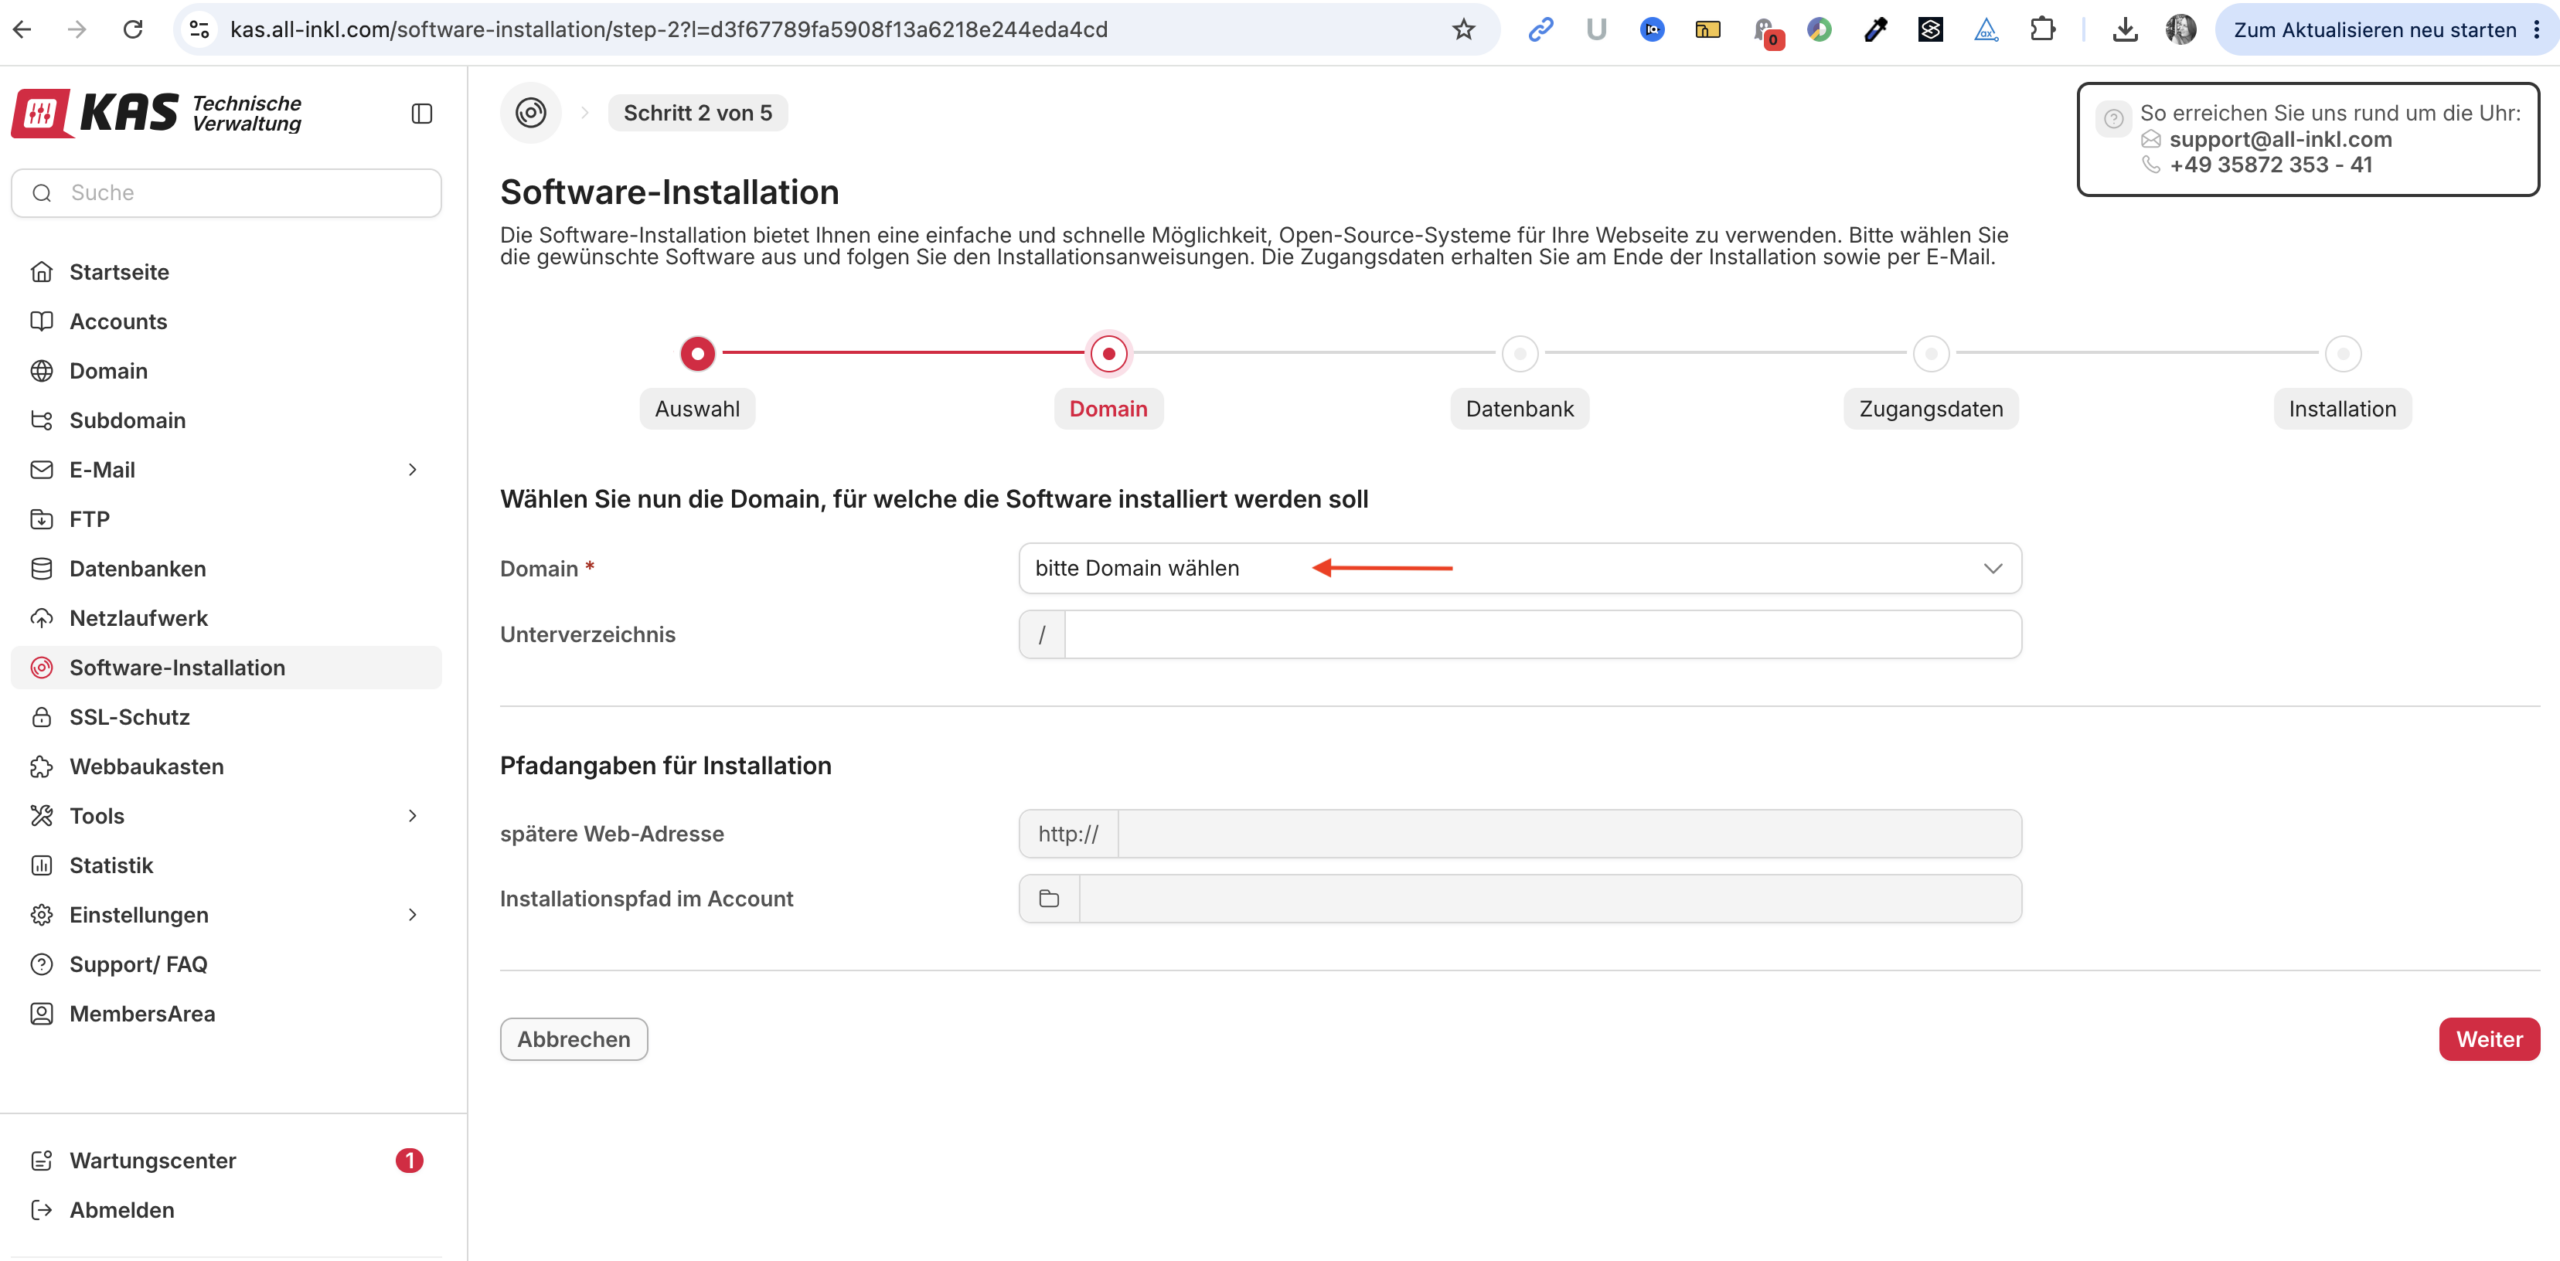Expand the E-Mail submenu chevron
The image size is (2560, 1261).
tap(412, 469)
